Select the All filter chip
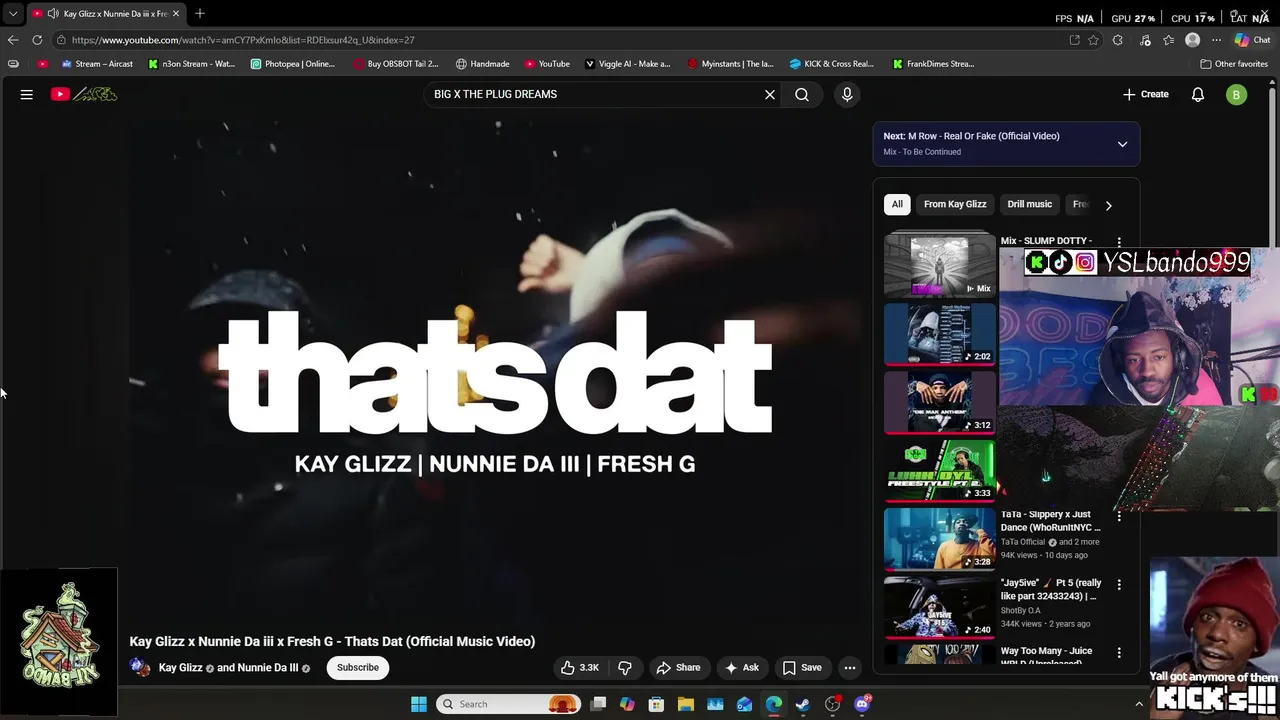This screenshot has width=1280, height=720. tap(897, 204)
